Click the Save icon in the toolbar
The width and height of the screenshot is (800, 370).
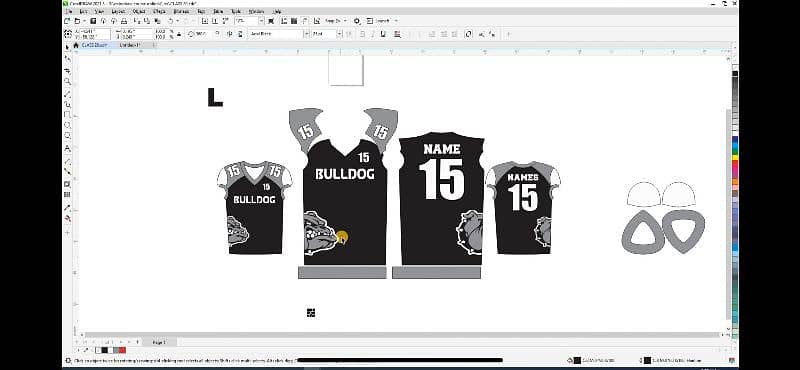coord(93,21)
